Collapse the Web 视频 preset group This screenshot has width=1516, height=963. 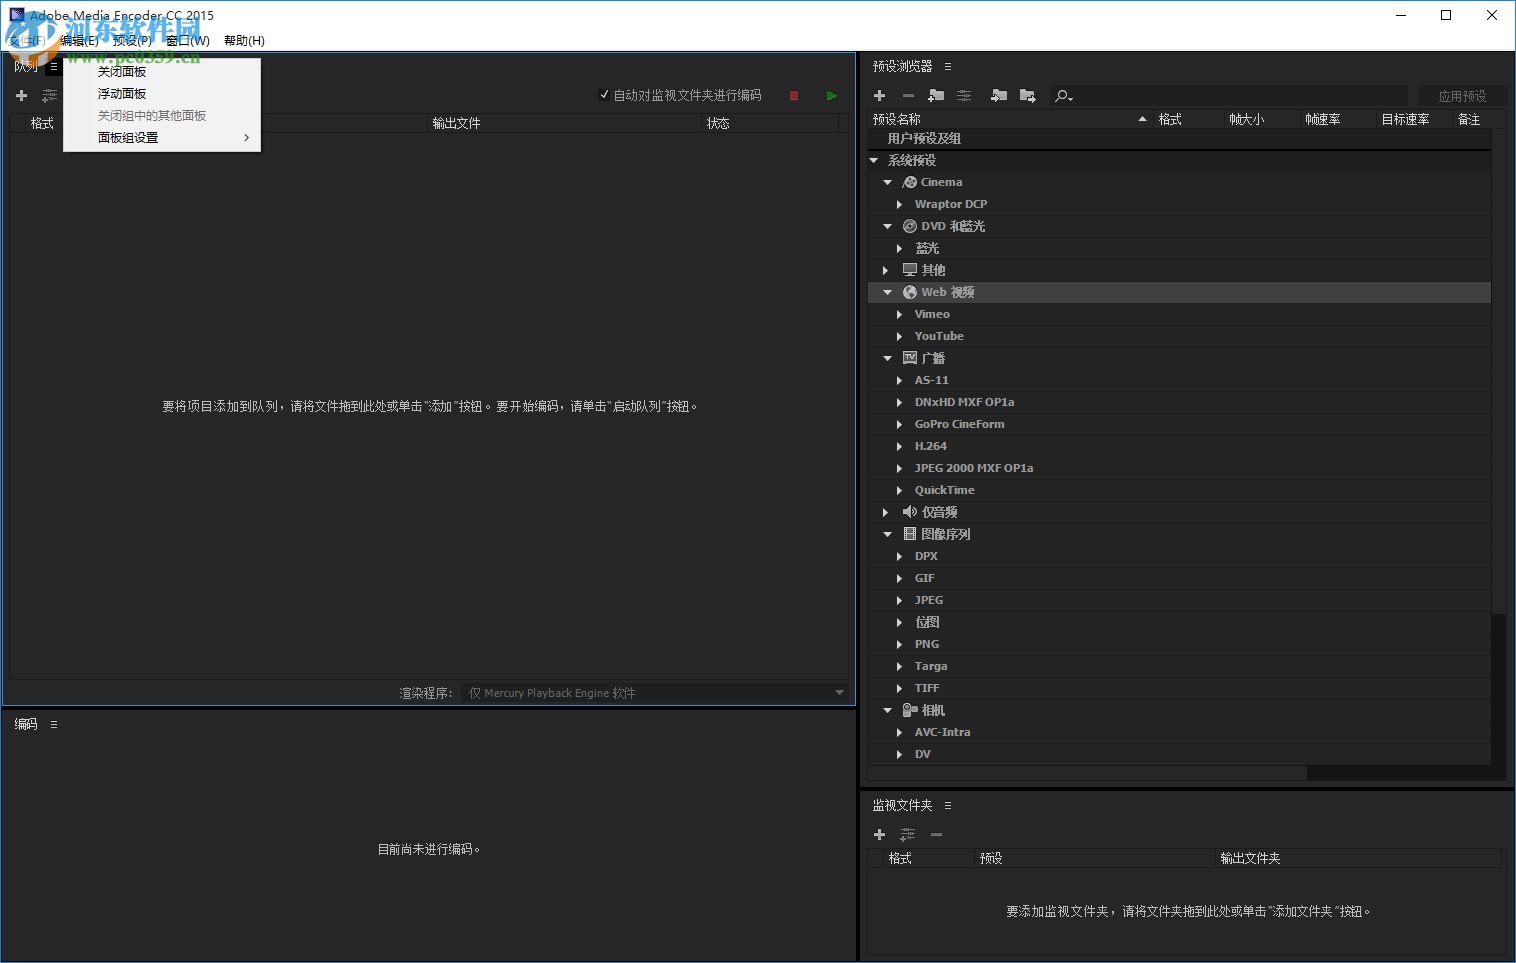tap(887, 291)
